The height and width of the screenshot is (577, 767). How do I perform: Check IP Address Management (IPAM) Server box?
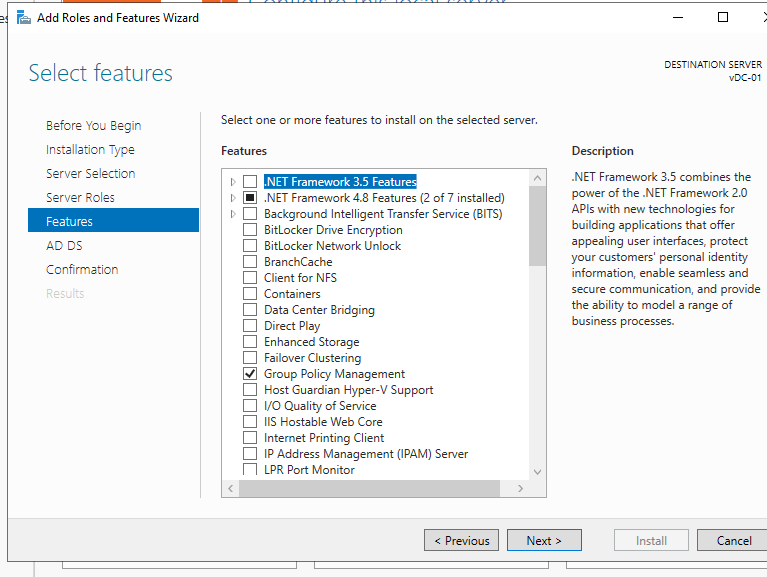pos(250,454)
